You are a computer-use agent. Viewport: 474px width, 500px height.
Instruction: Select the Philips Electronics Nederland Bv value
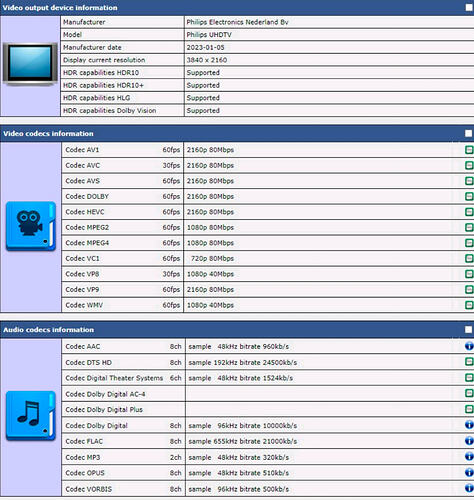point(237,22)
